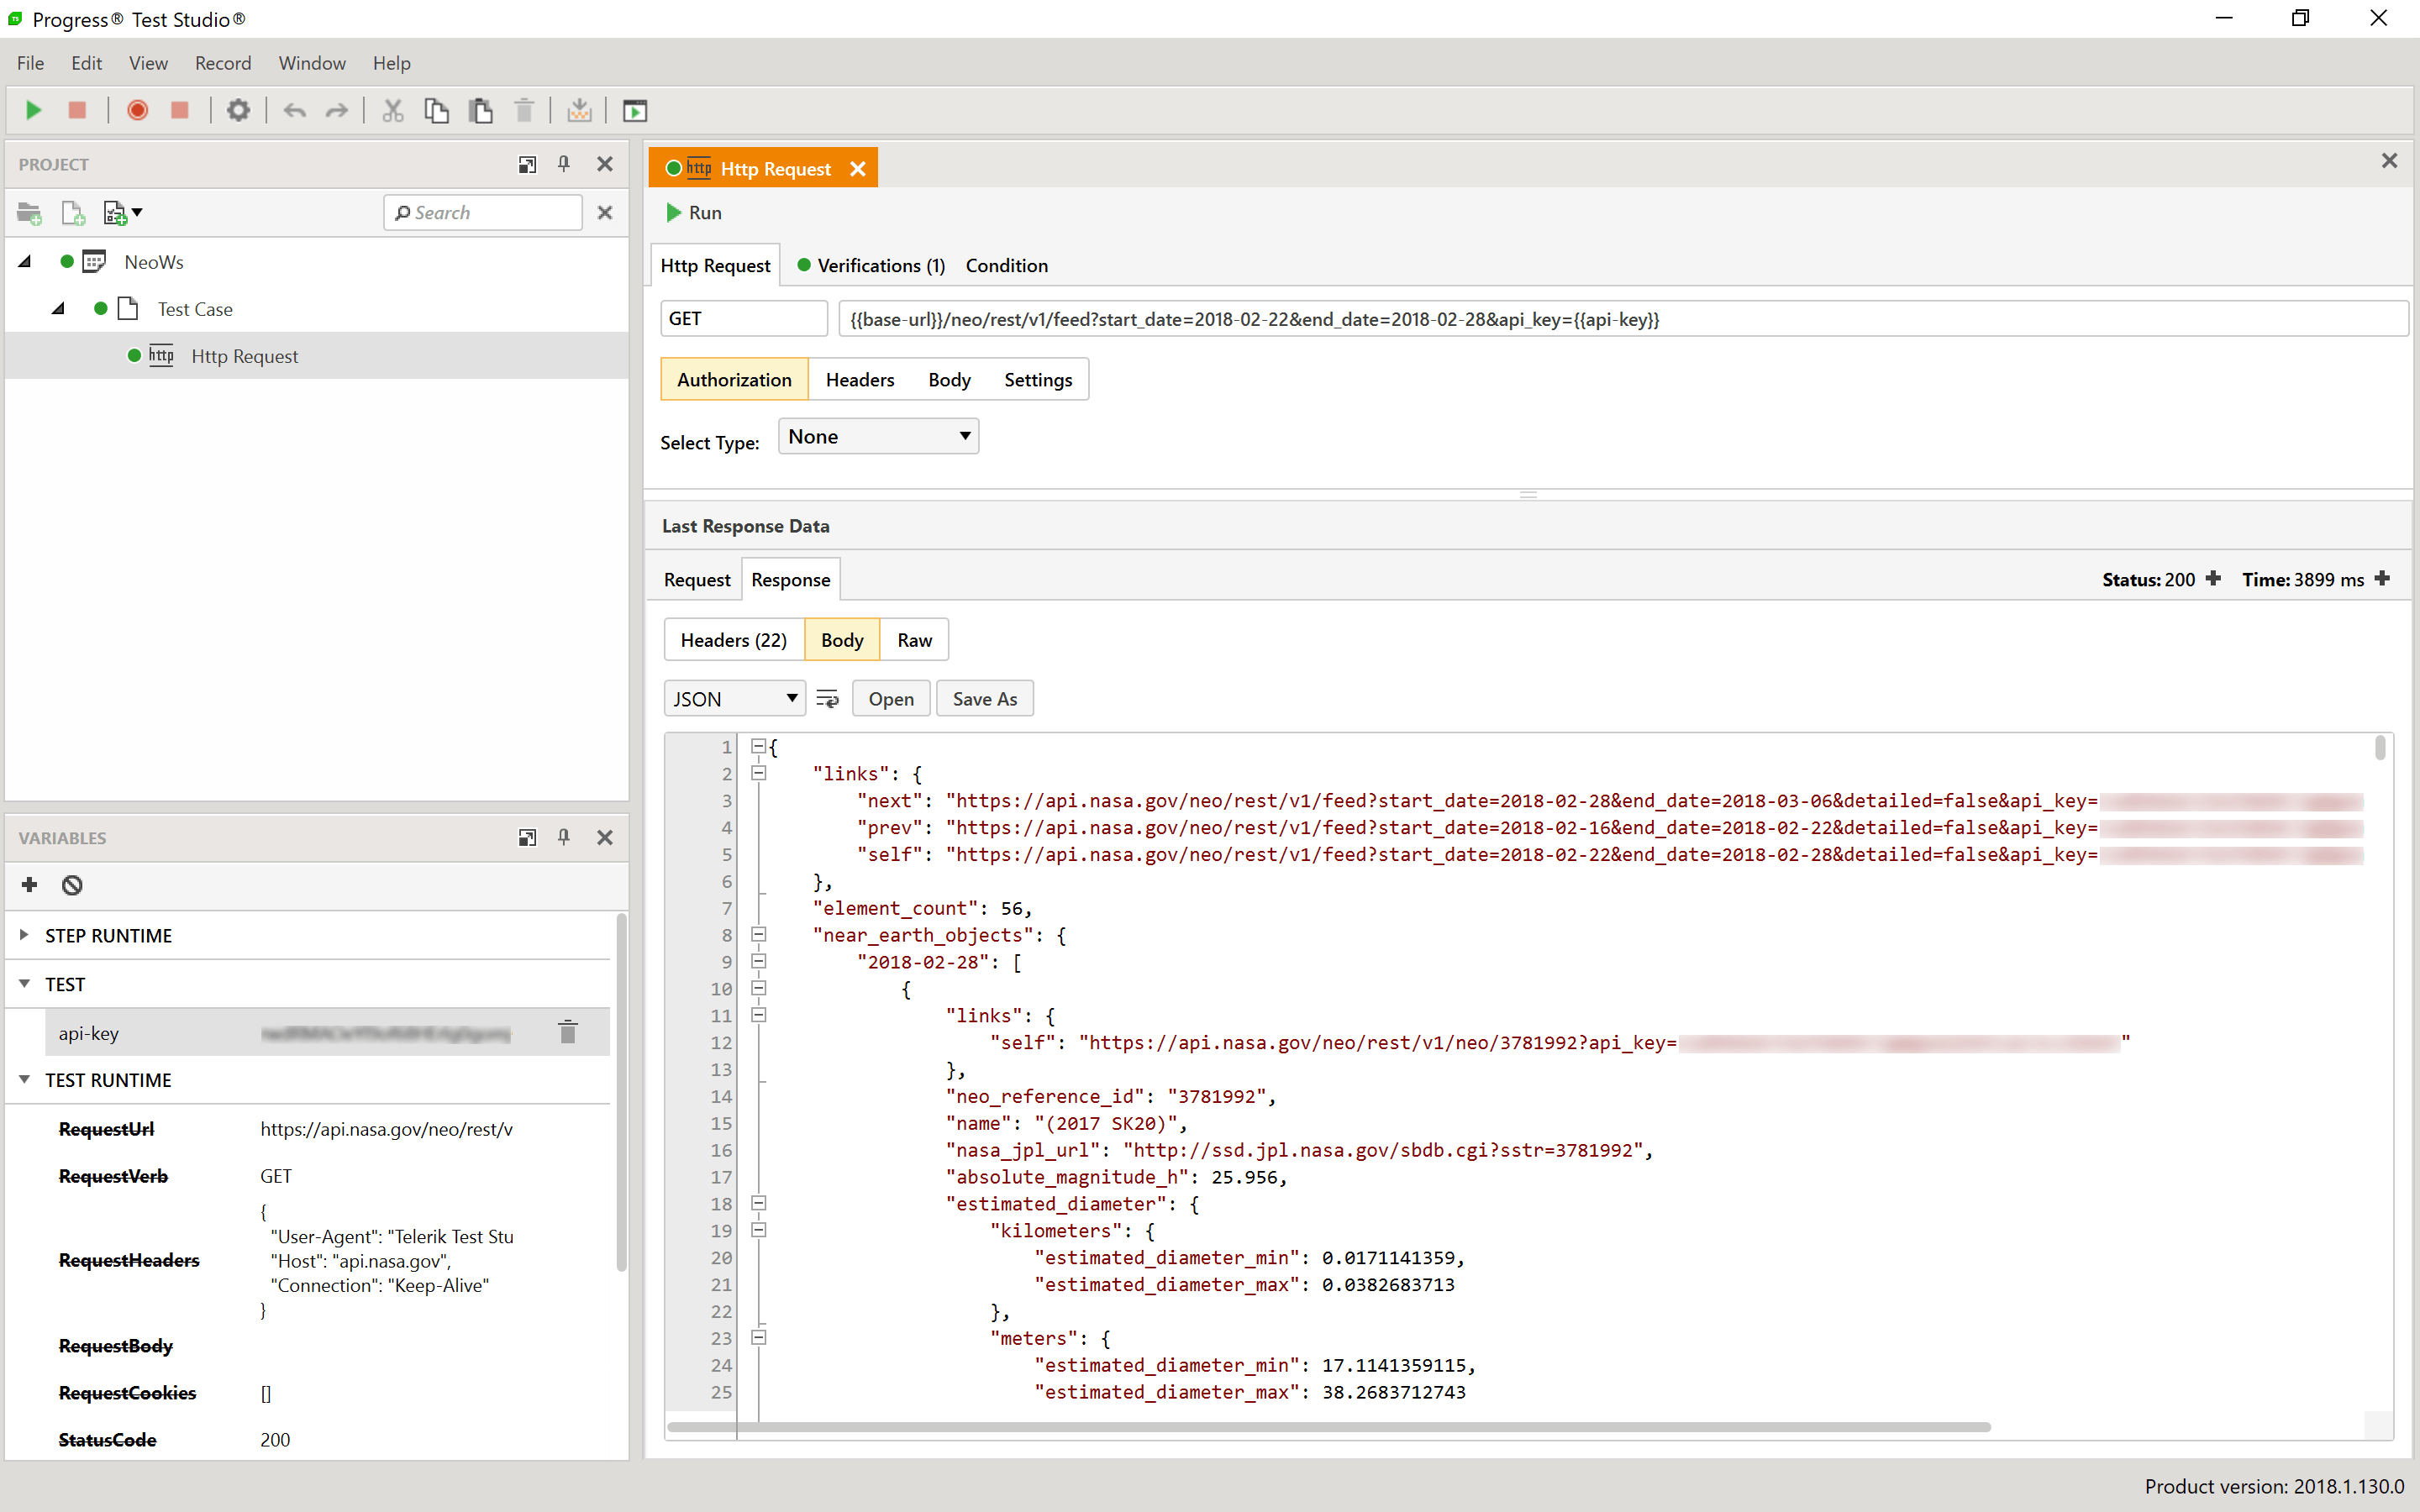
Task: Close the Project panel
Action: pos(605,164)
